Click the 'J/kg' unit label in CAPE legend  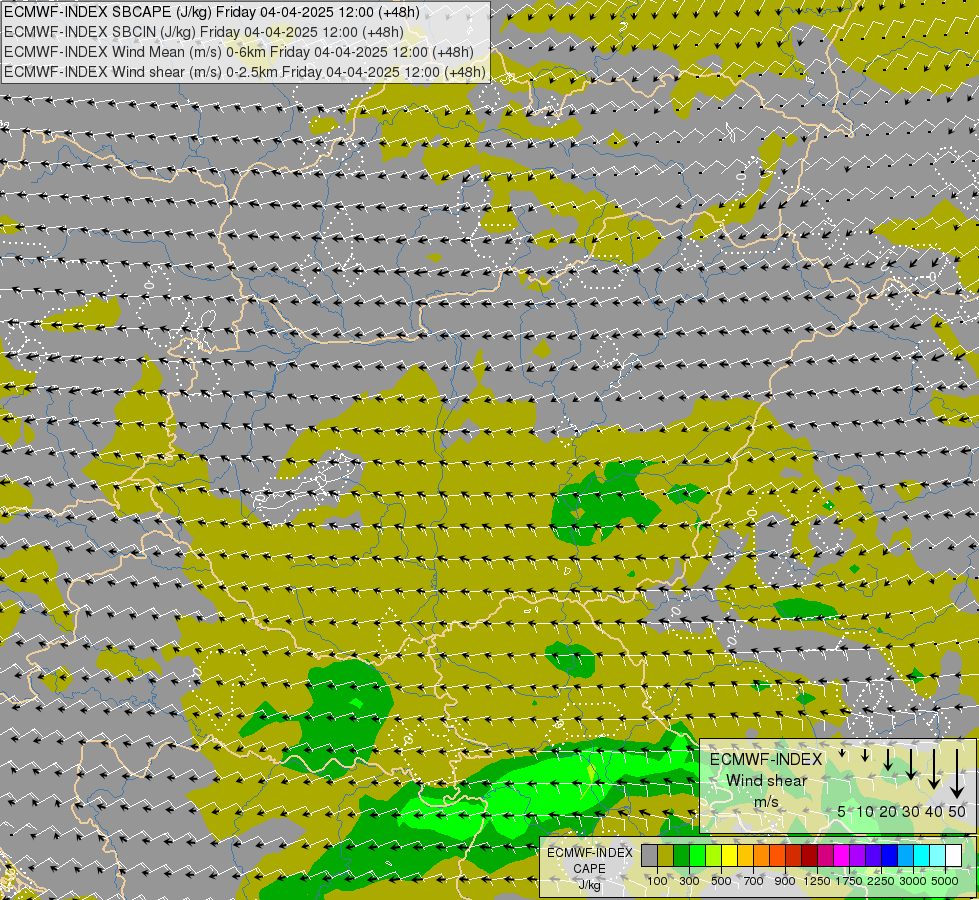[589, 885]
